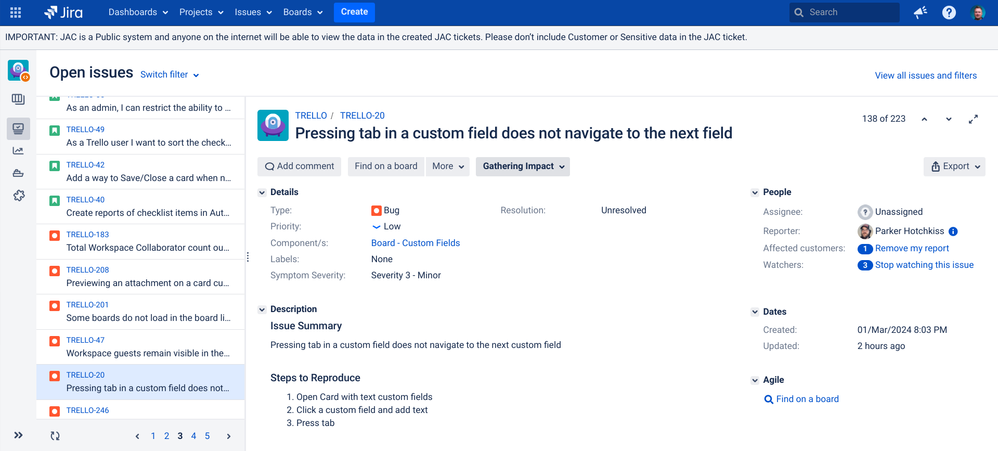Select the issues monitor icon in sidebar
The width and height of the screenshot is (998, 451).
point(18,128)
